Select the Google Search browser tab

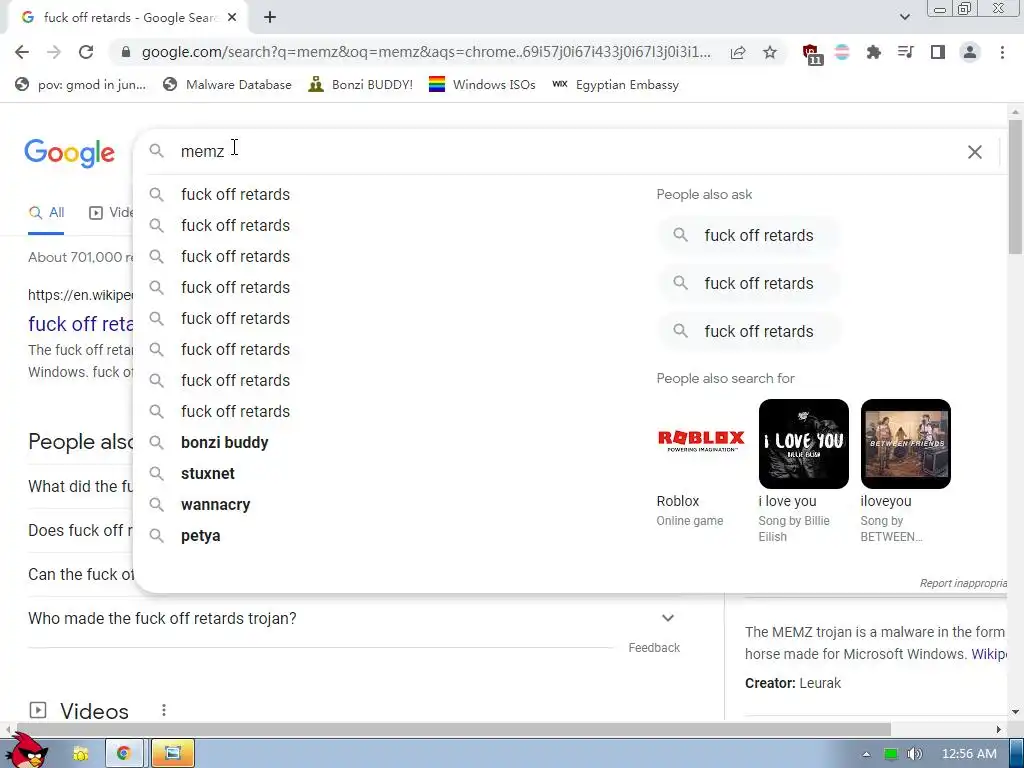pyautogui.click(x=128, y=18)
